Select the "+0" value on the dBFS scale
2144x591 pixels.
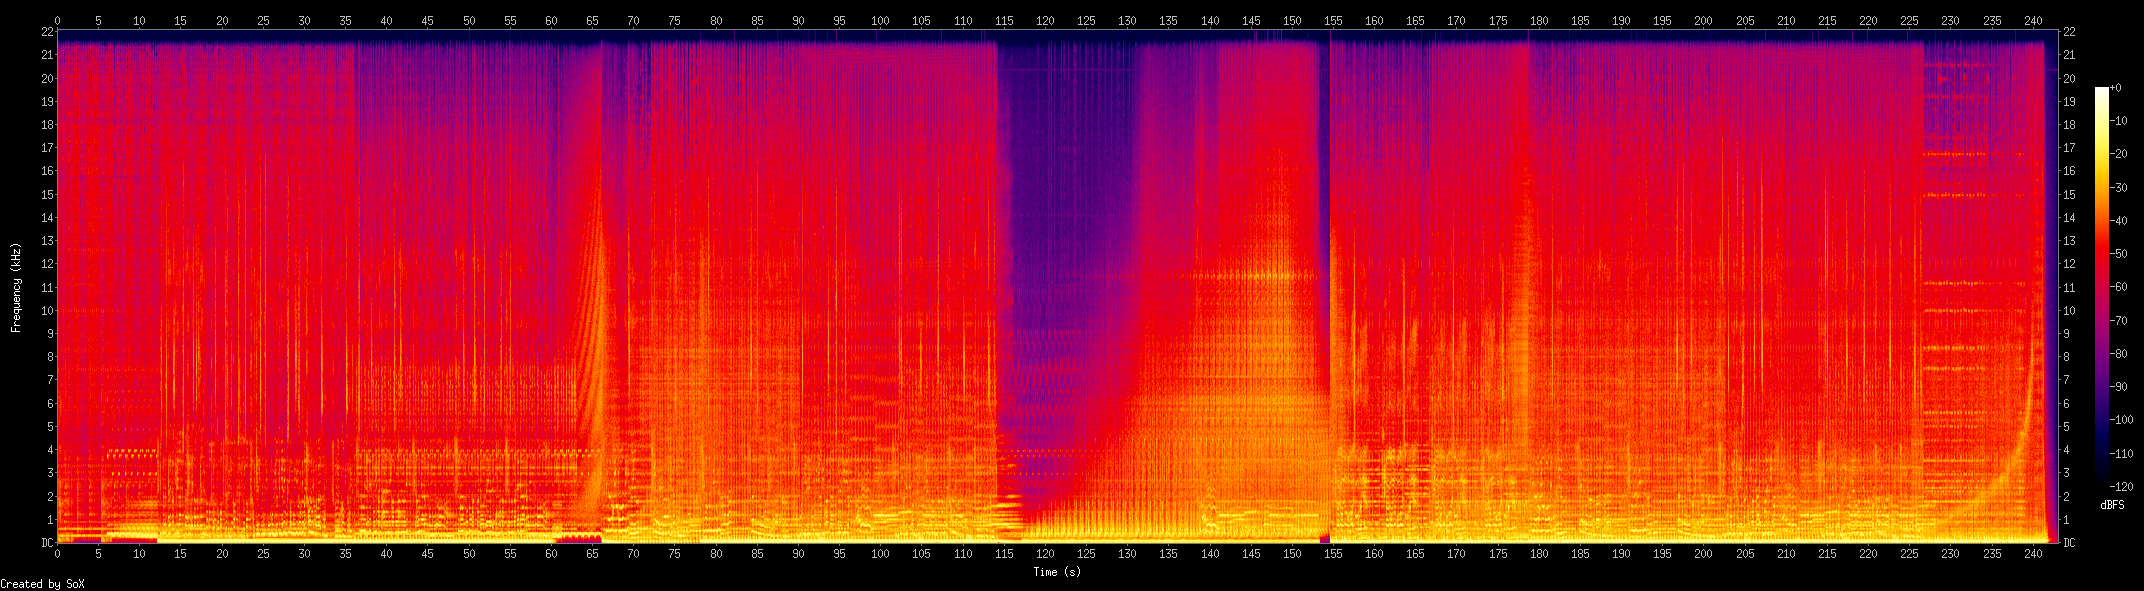[2115, 88]
